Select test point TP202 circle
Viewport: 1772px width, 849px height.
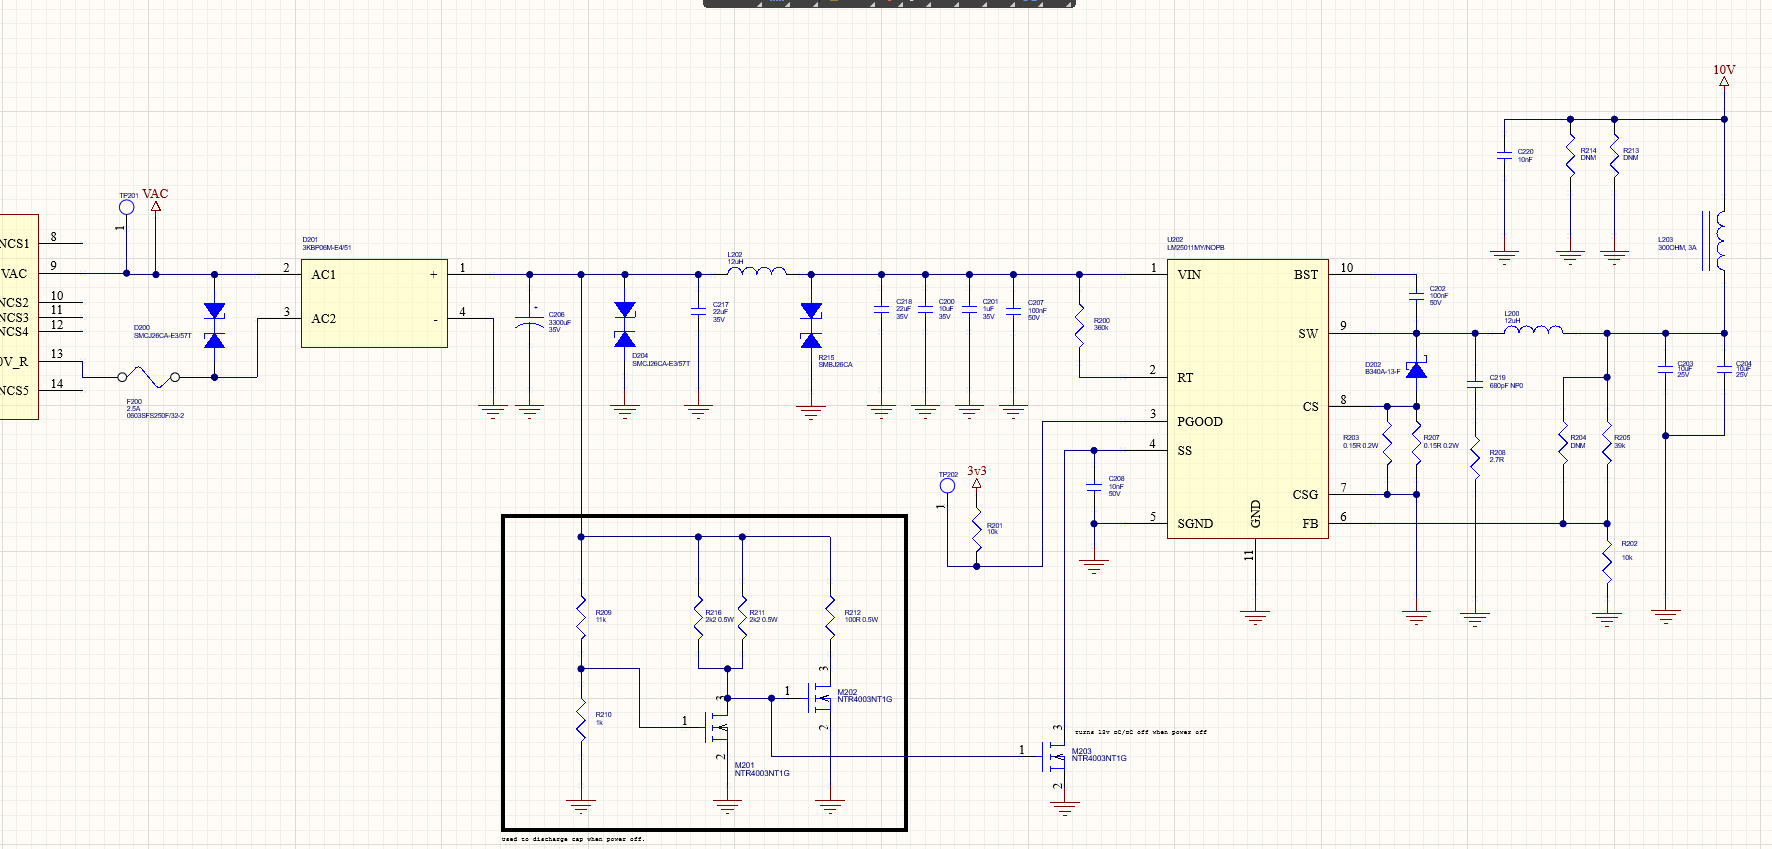(x=947, y=486)
